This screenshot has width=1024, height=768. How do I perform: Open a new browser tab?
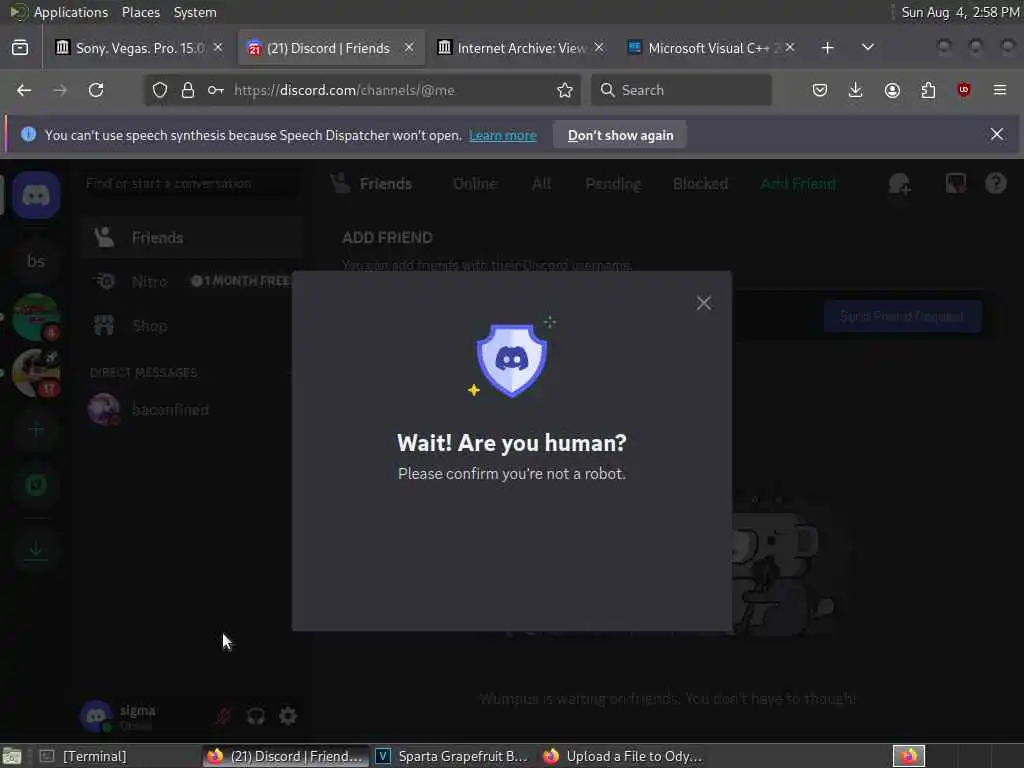(827, 48)
